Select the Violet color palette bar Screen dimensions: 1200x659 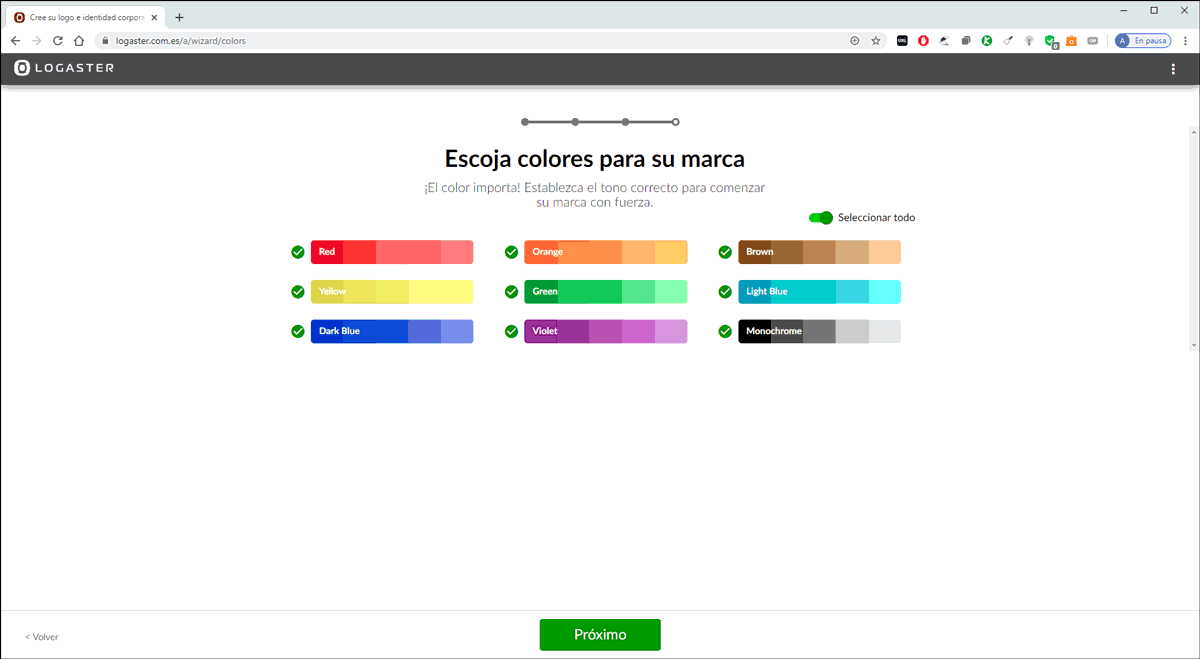(606, 331)
